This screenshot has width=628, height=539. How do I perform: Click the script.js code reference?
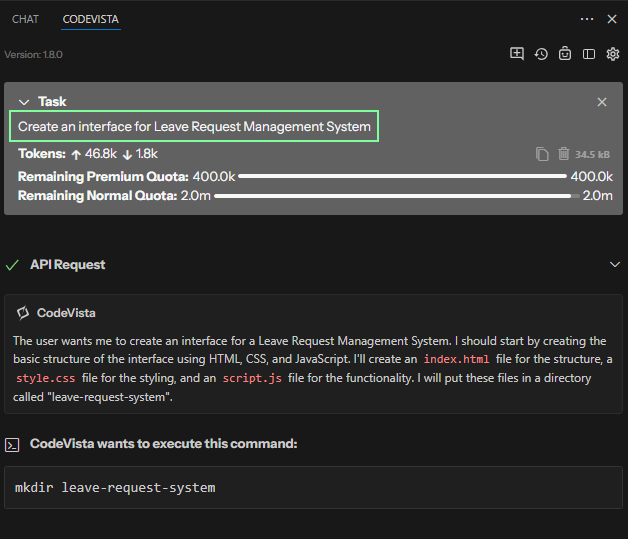coord(252,378)
